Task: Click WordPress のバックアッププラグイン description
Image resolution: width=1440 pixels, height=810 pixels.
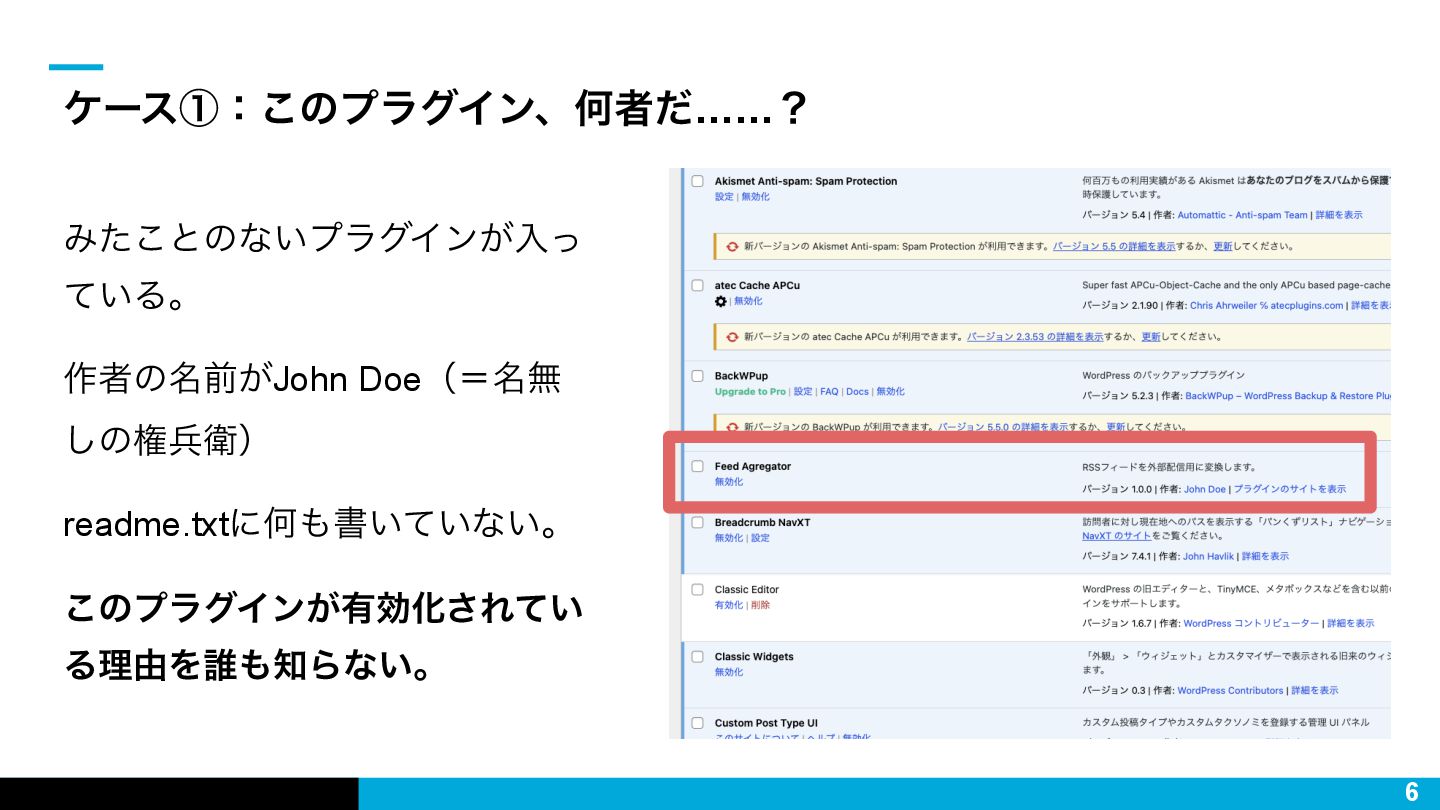Action: tap(1163, 375)
